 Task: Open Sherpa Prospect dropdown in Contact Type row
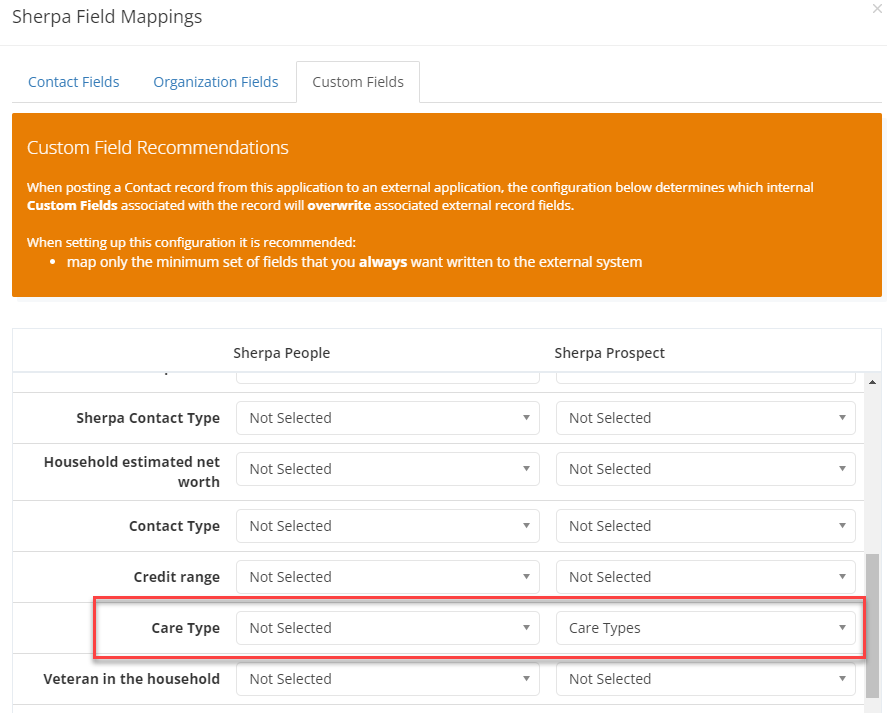(705, 526)
